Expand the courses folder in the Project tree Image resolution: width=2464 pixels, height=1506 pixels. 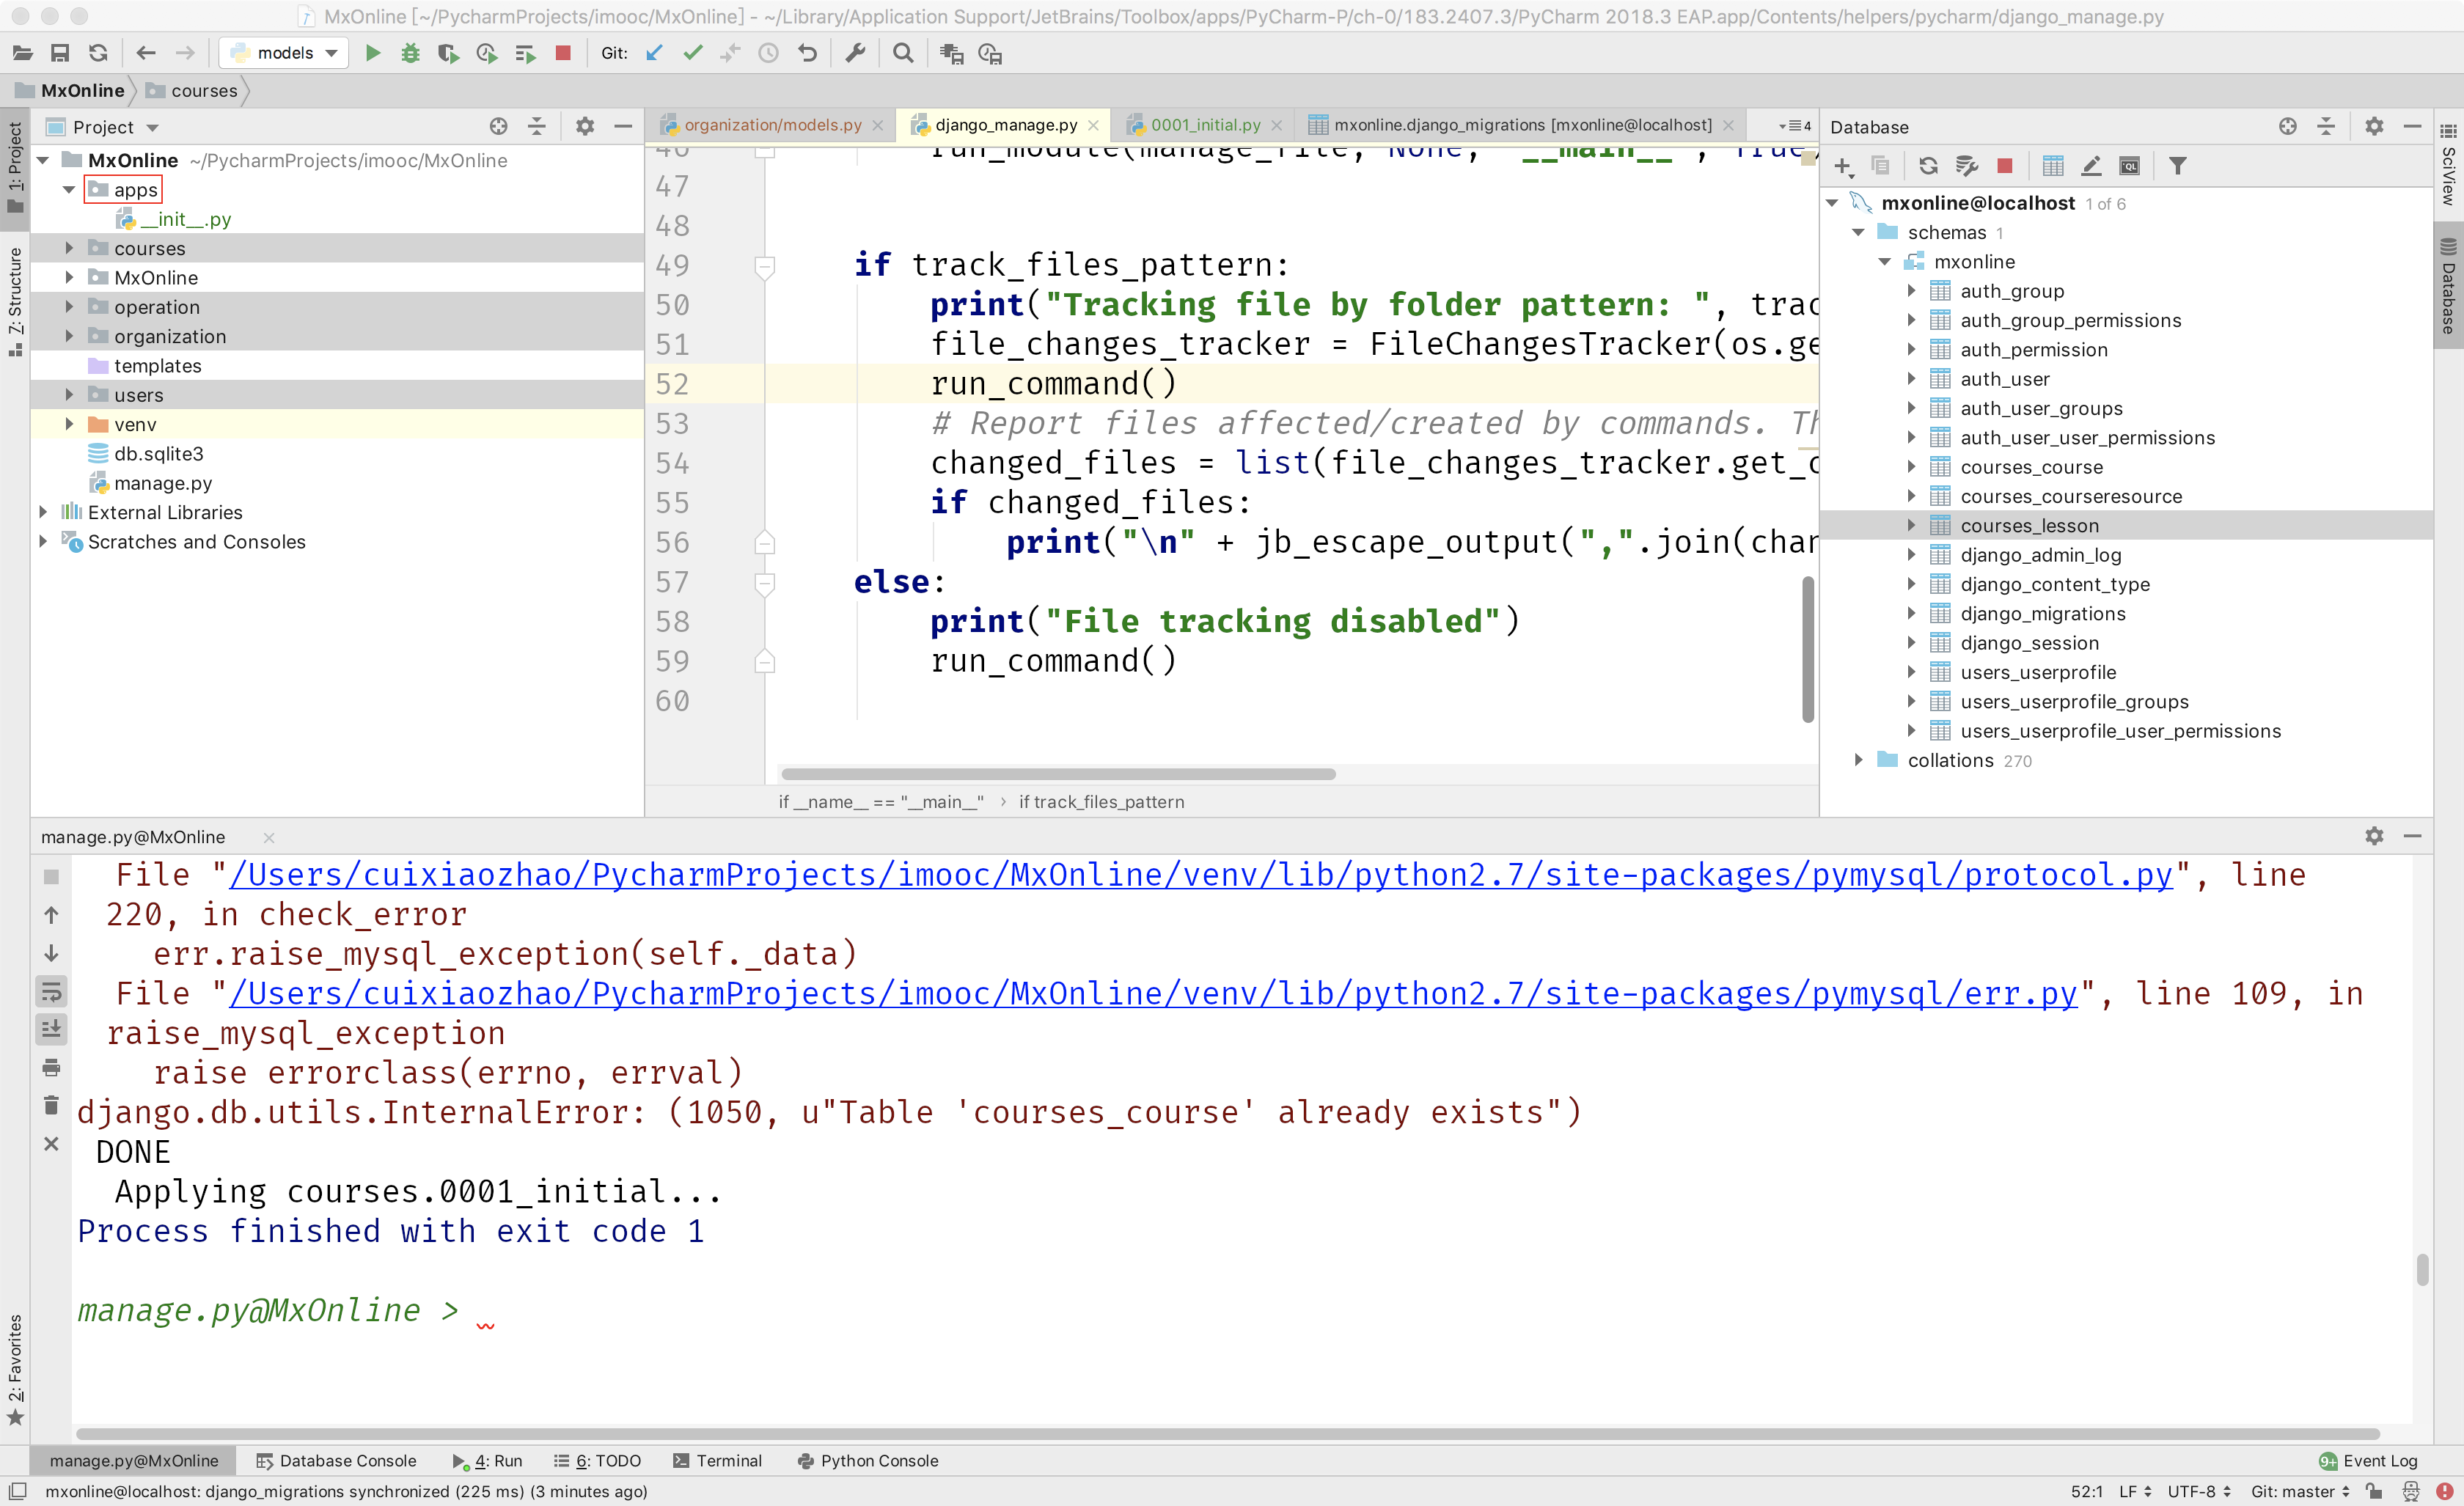click(x=69, y=248)
